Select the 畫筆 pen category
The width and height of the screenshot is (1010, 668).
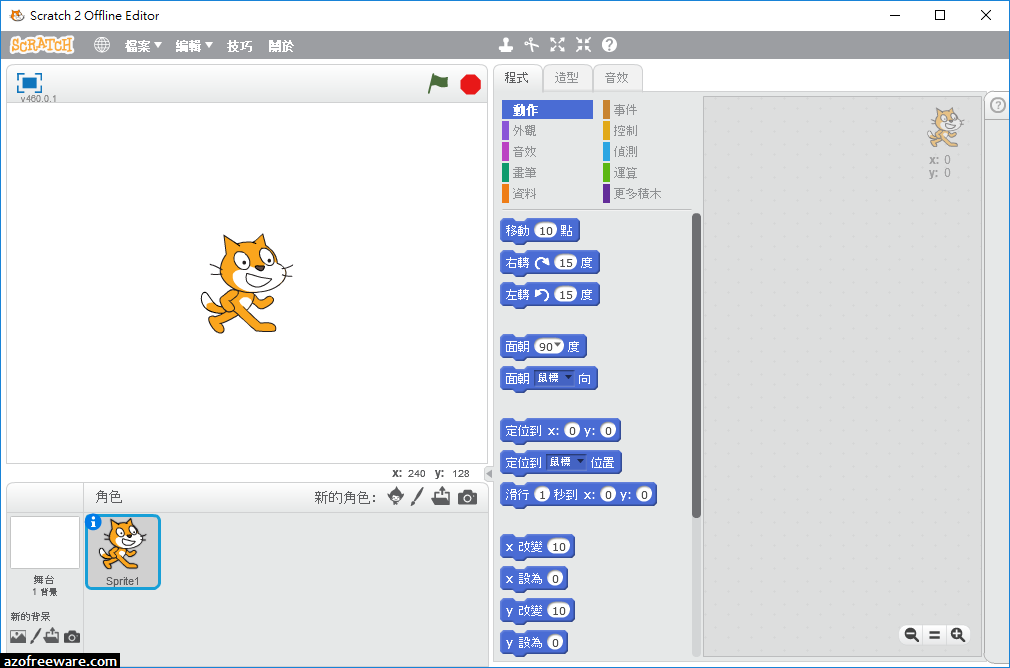pyautogui.click(x=548, y=173)
